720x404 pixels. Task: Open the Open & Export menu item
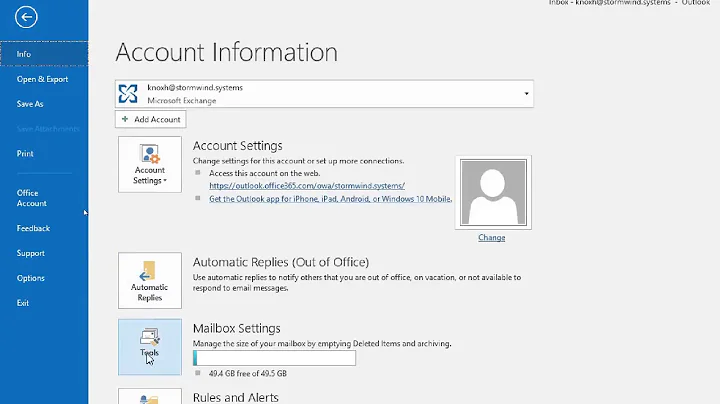[x=42, y=79]
